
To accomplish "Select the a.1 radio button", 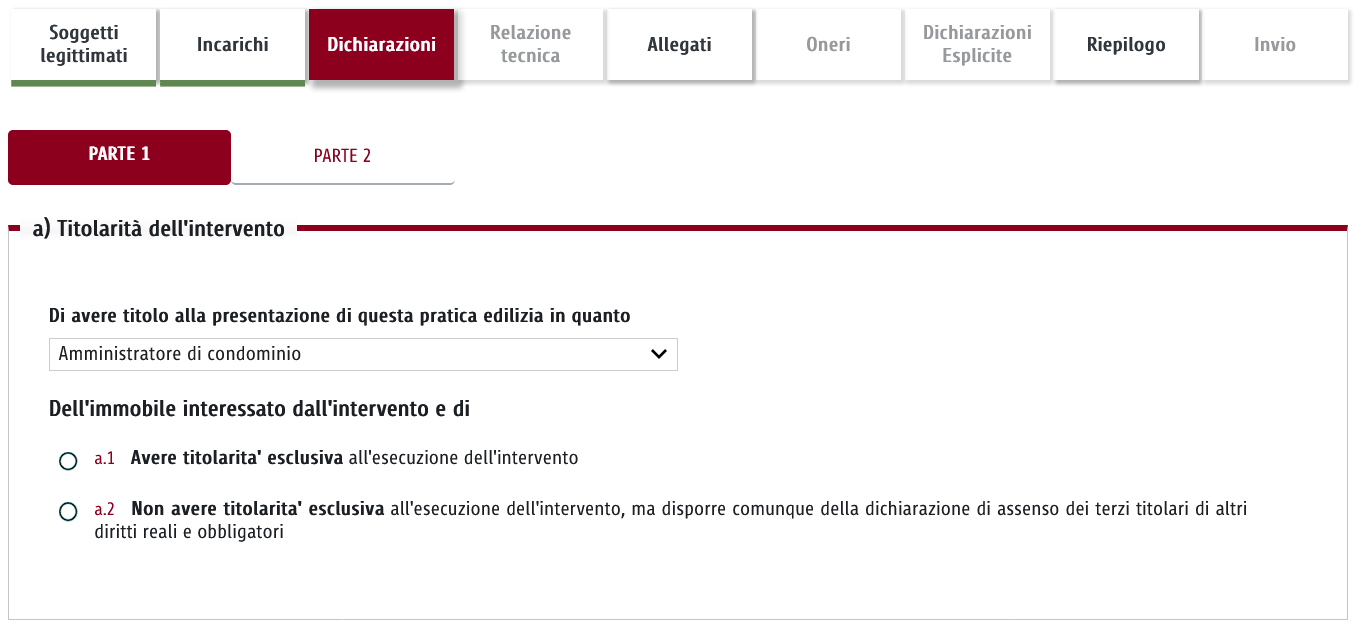I will 68,461.
